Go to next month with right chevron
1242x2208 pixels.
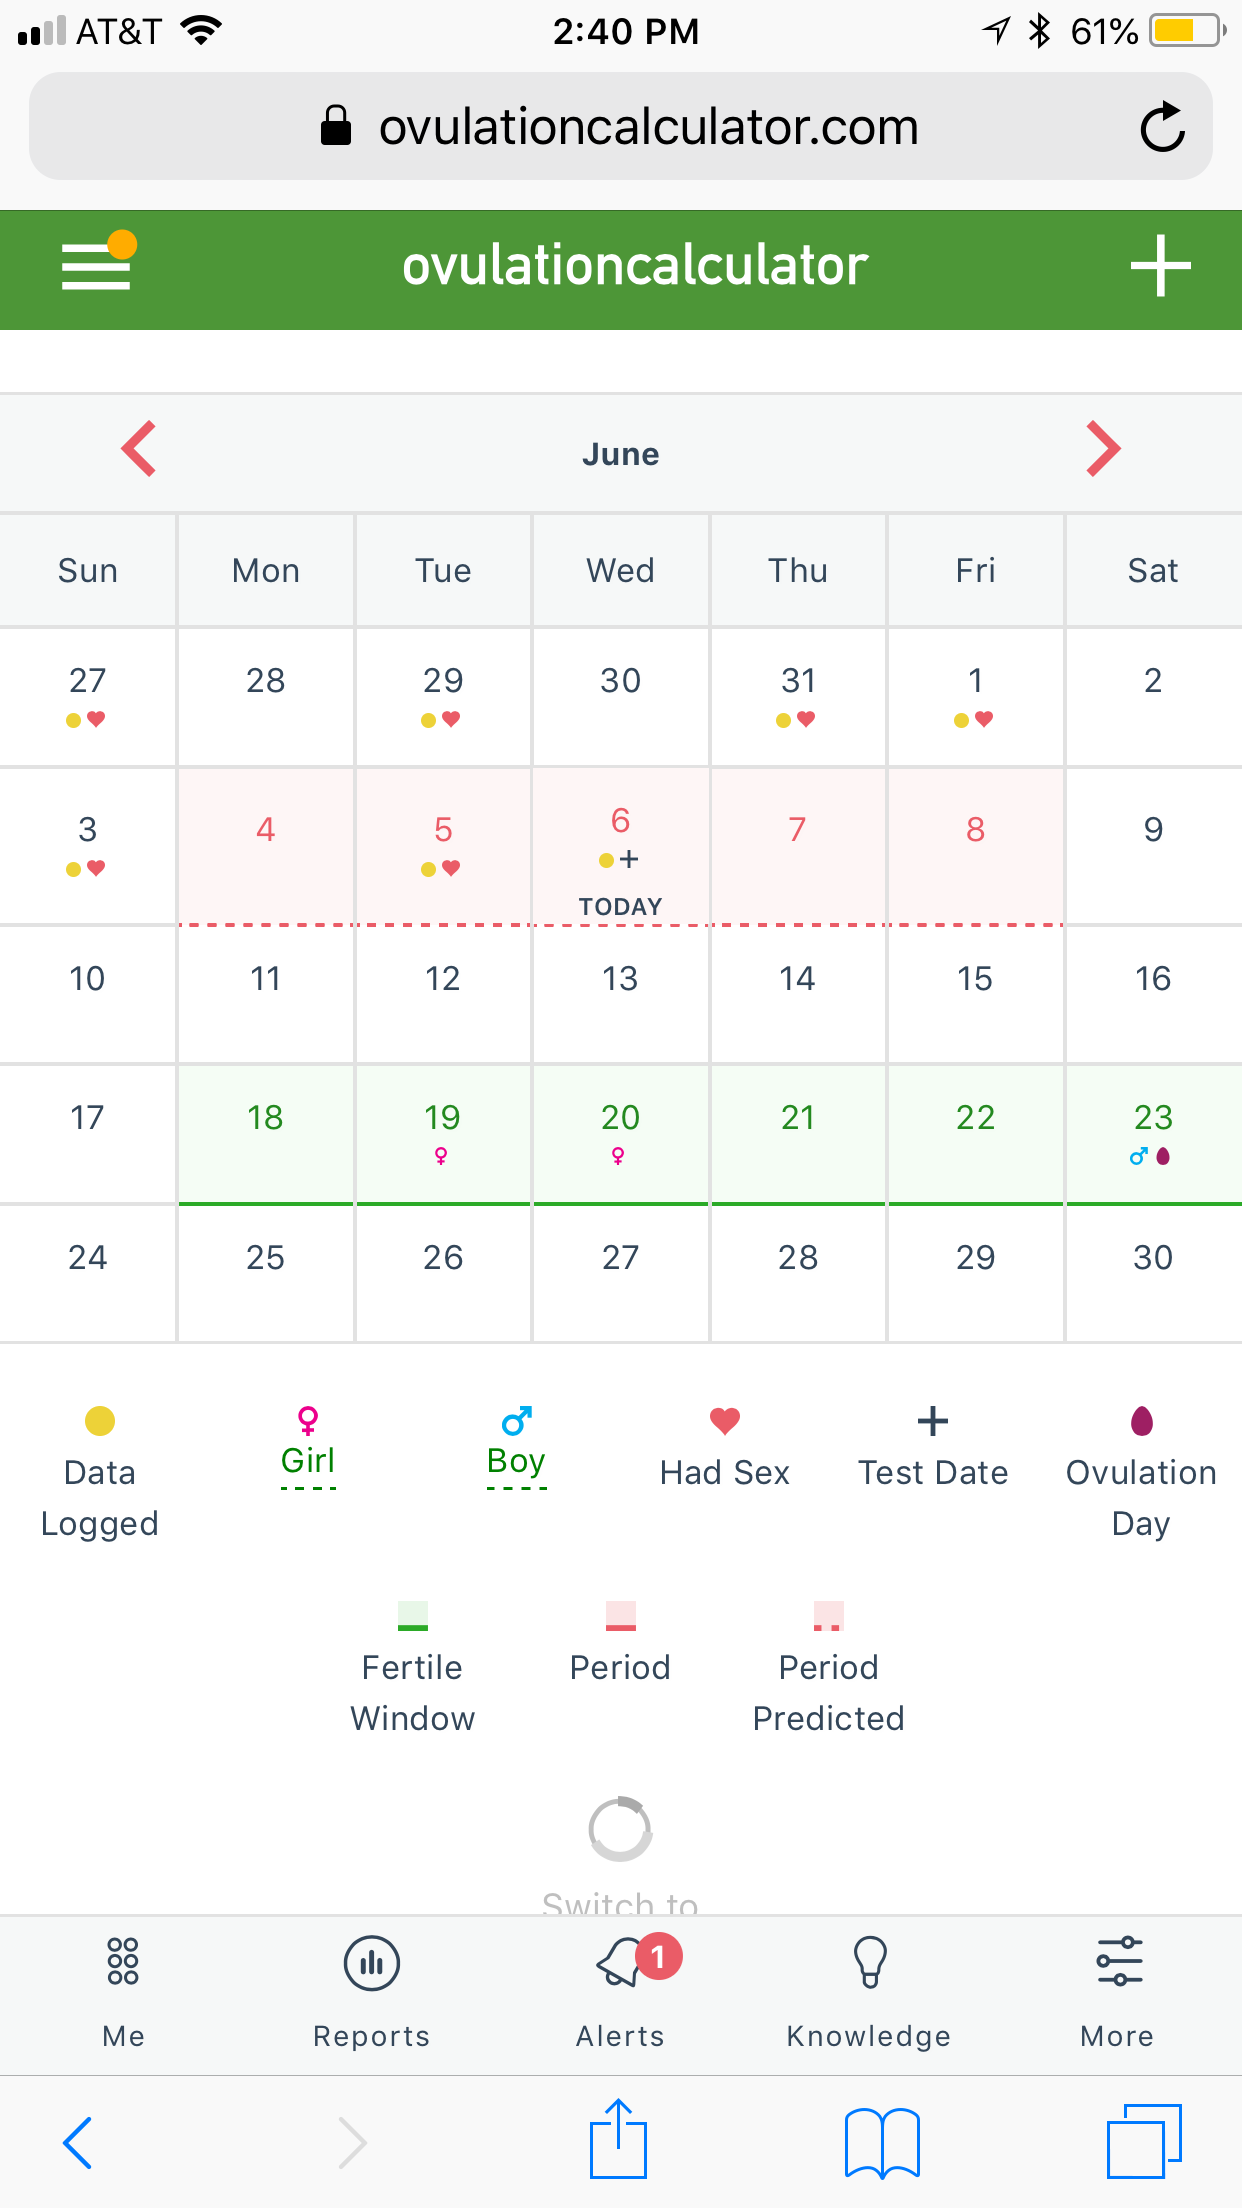pos(1103,449)
